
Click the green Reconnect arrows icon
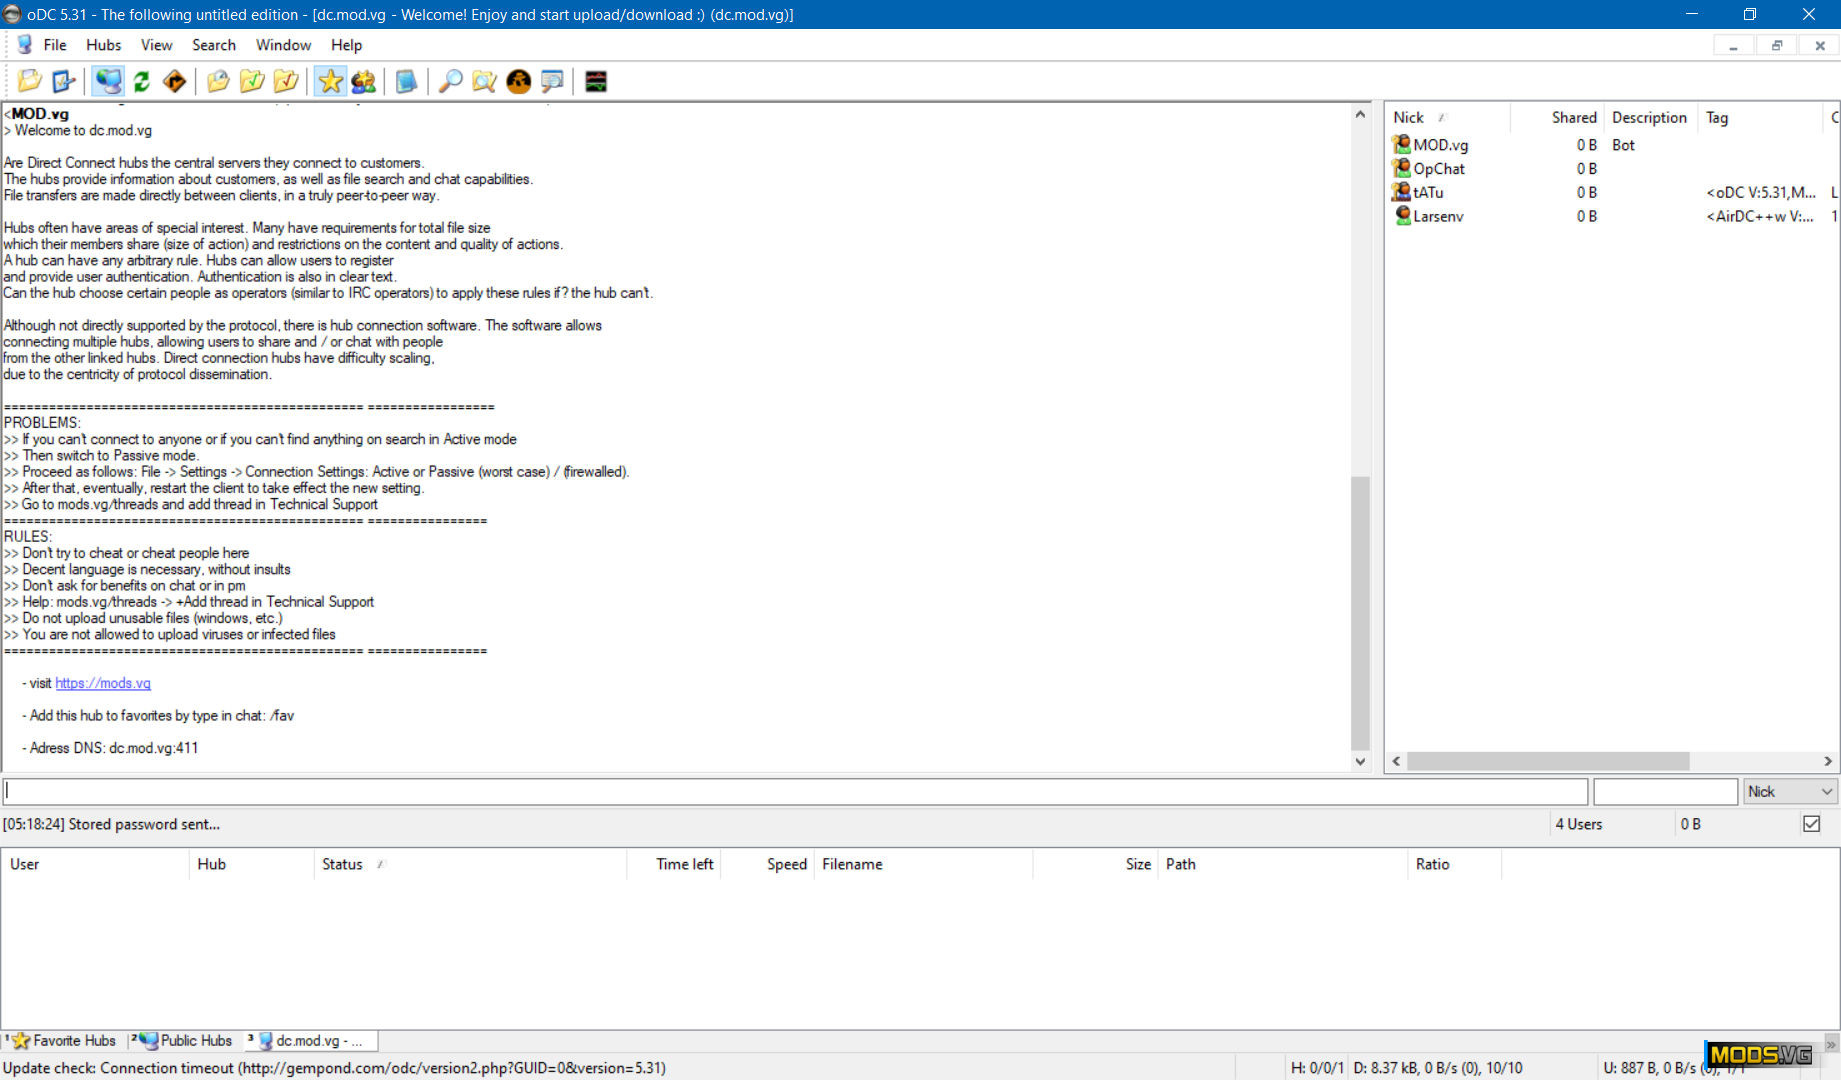(141, 81)
